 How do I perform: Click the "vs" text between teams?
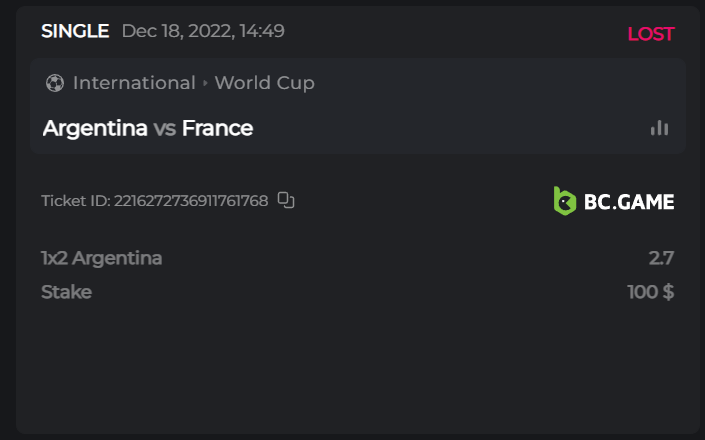tap(165, 128)
